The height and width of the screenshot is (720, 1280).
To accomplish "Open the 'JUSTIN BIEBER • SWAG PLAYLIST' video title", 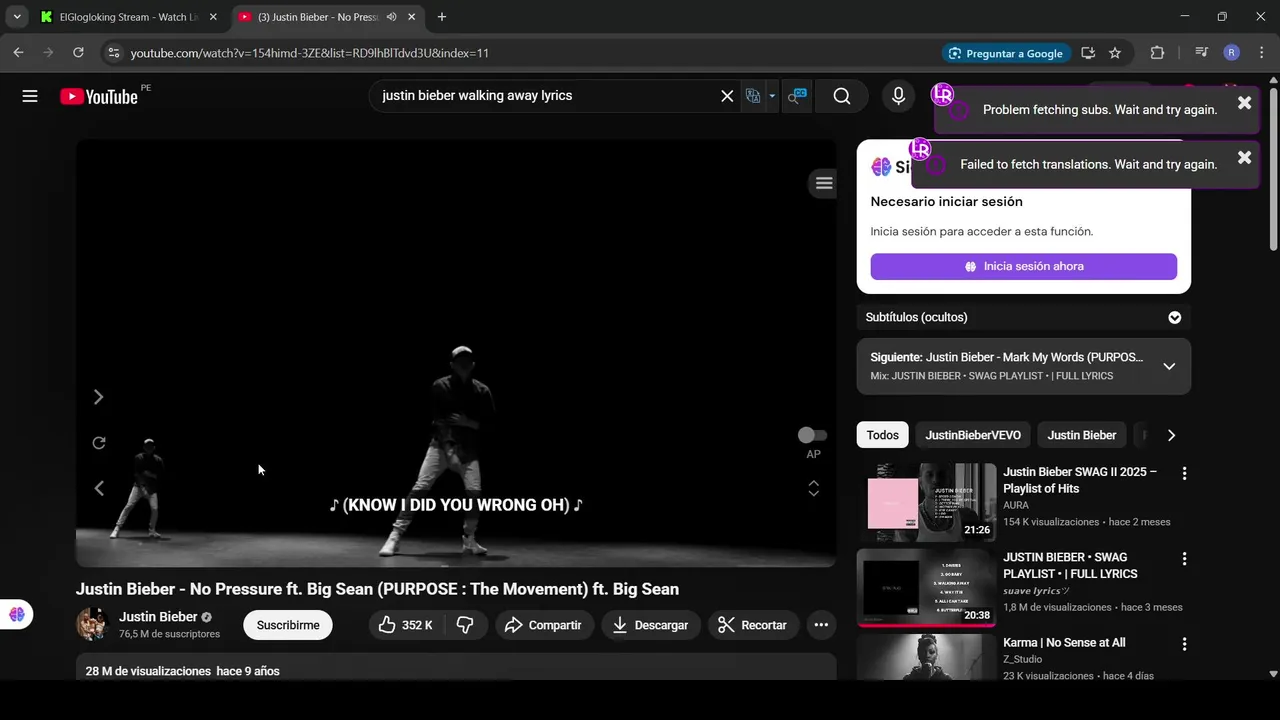I will pyautogui.click(x=1070, y=566).
